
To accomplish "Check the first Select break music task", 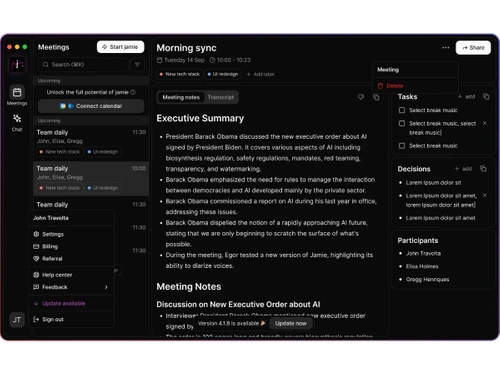I will (402, 110).
